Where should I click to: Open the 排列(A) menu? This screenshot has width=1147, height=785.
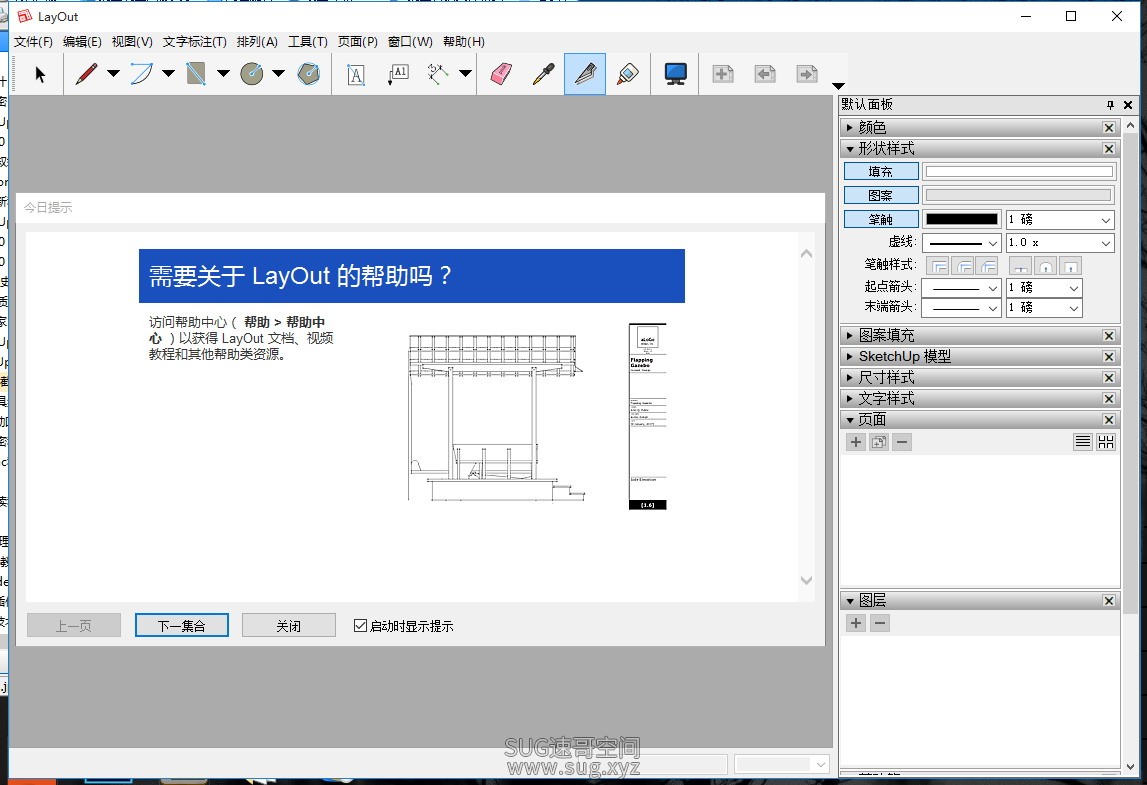257,42
